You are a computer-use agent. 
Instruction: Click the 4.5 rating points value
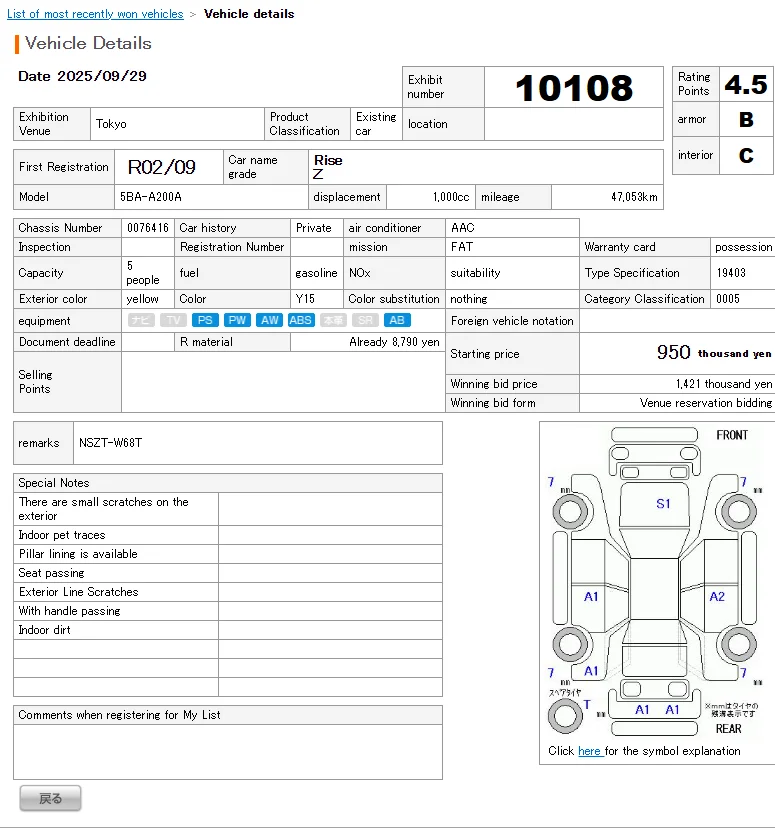(746, 85)
